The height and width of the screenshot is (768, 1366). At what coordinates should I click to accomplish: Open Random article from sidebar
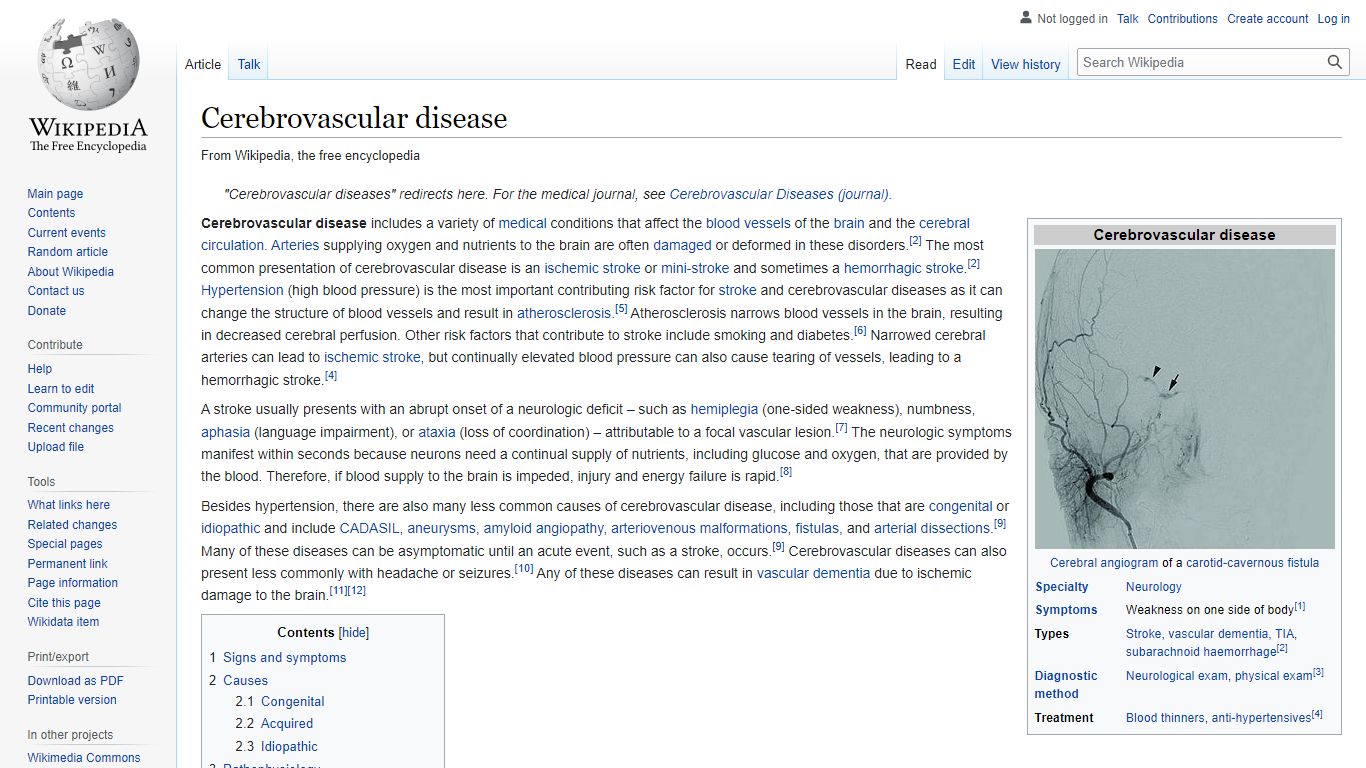pos(68,252)
